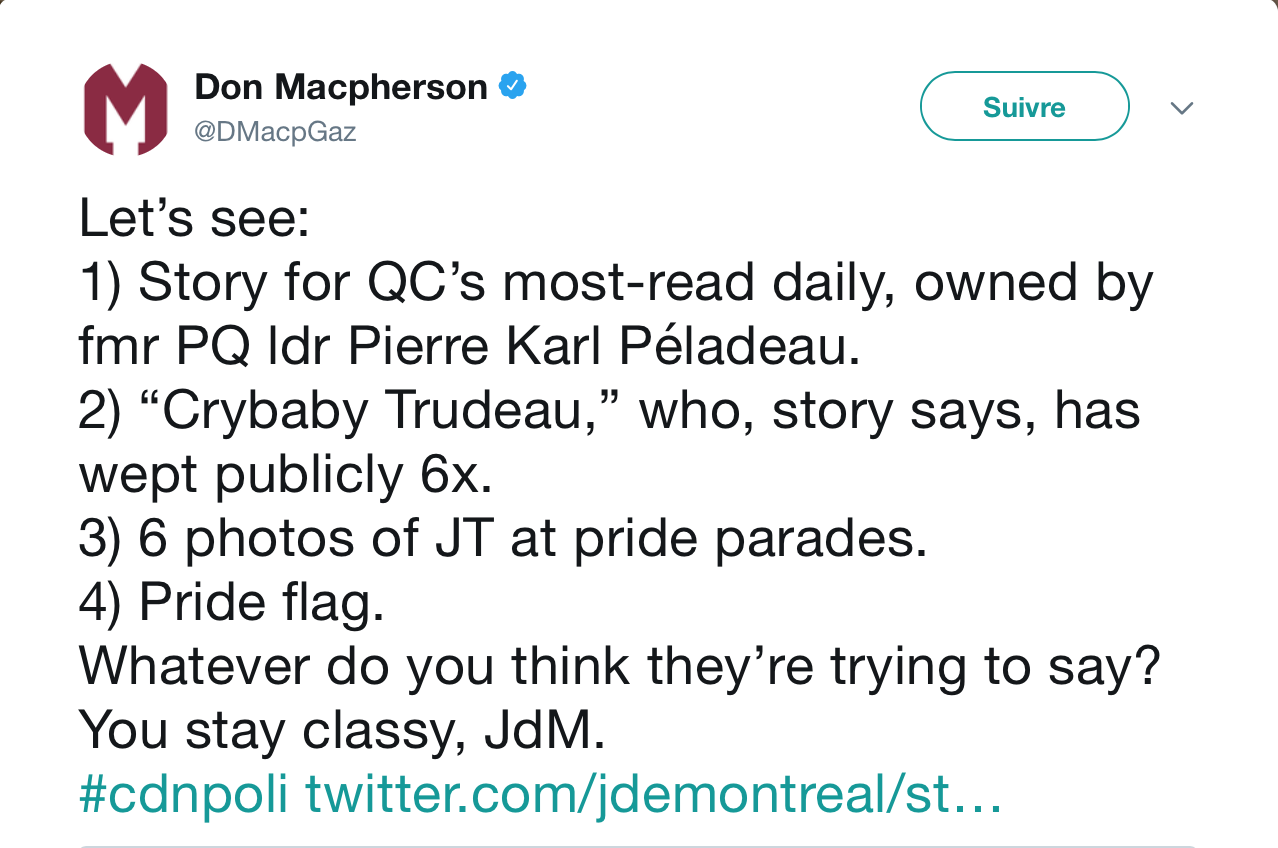Click the letter M in the avatar logo
This screenshot has width=1278, height=848.
click(125, 110)
